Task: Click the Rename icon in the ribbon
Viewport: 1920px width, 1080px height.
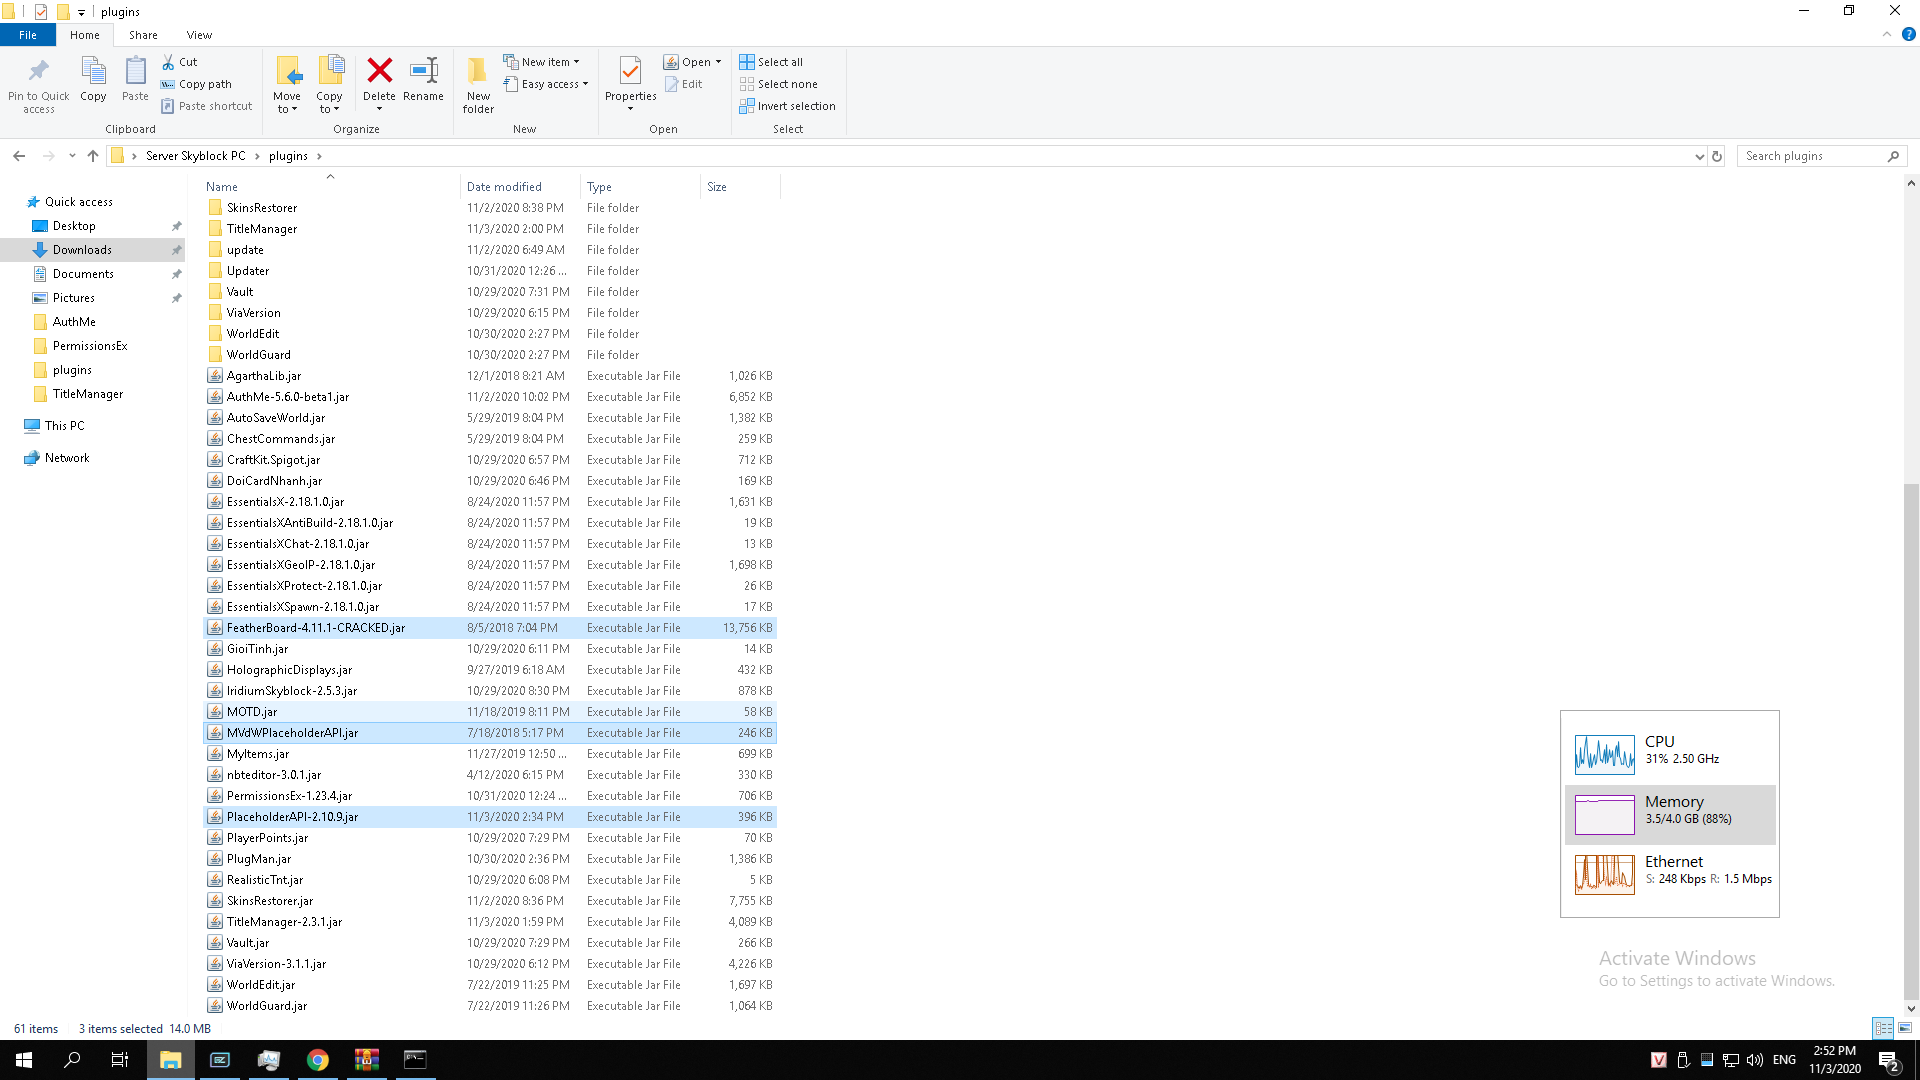Action: [423, 72]
